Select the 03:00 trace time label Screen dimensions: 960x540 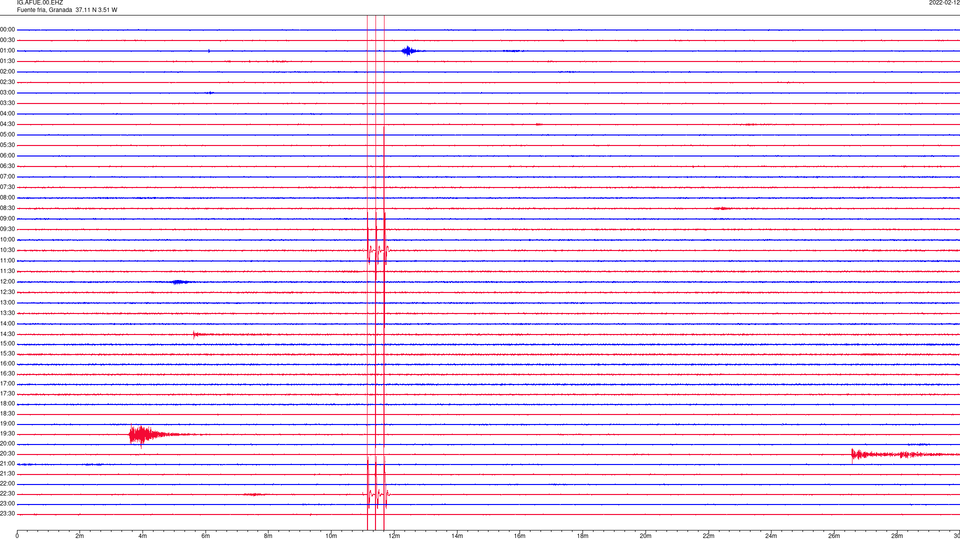(8, 92)
